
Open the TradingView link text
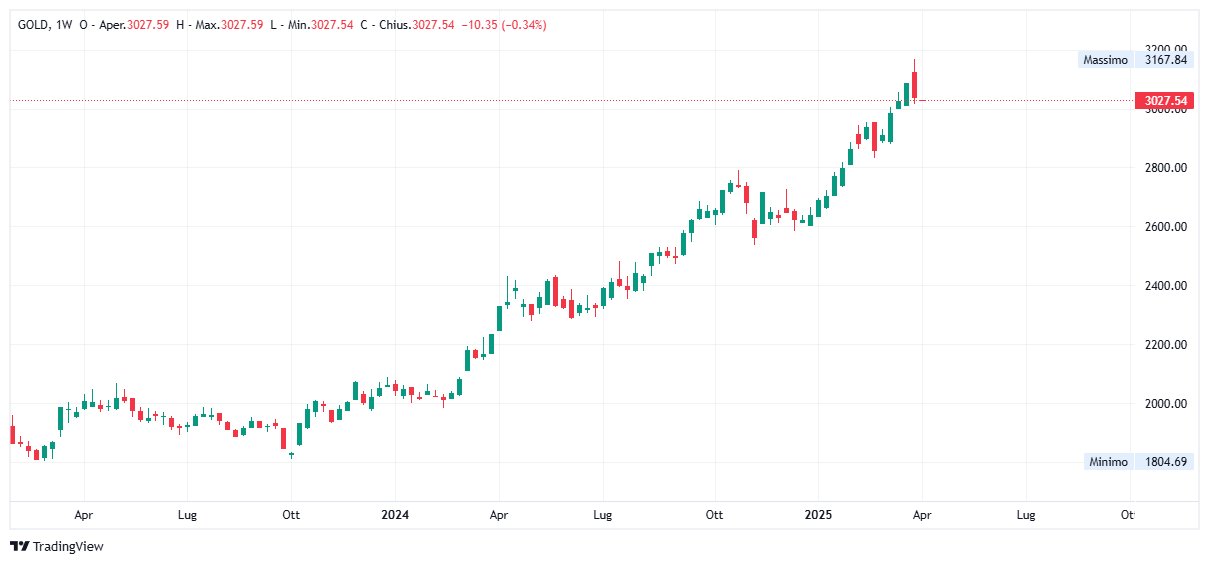click(x=68, y=546)
